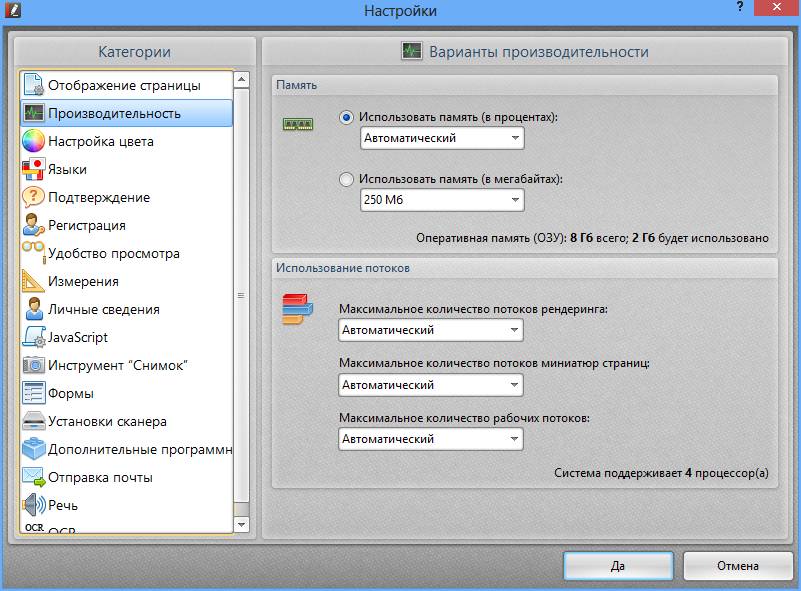801x591 pixels.
Task: Click the Подтверждение question mark icon
Action: pos(33,197)
